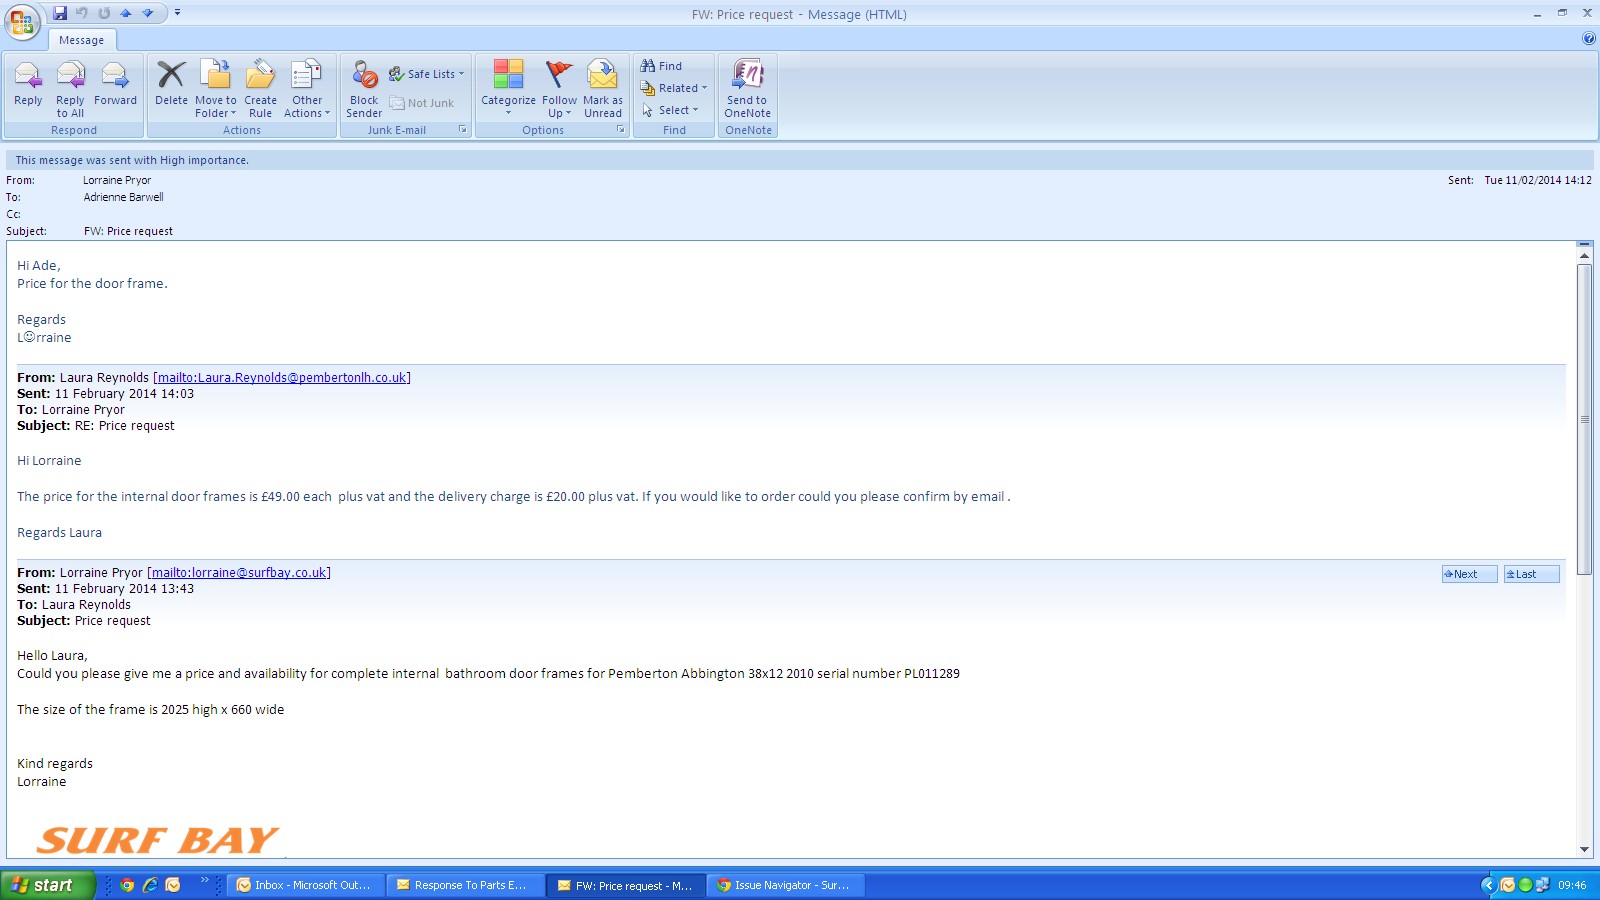Click the Find binoculars button

pyautogui.click(x=661, y=66)
